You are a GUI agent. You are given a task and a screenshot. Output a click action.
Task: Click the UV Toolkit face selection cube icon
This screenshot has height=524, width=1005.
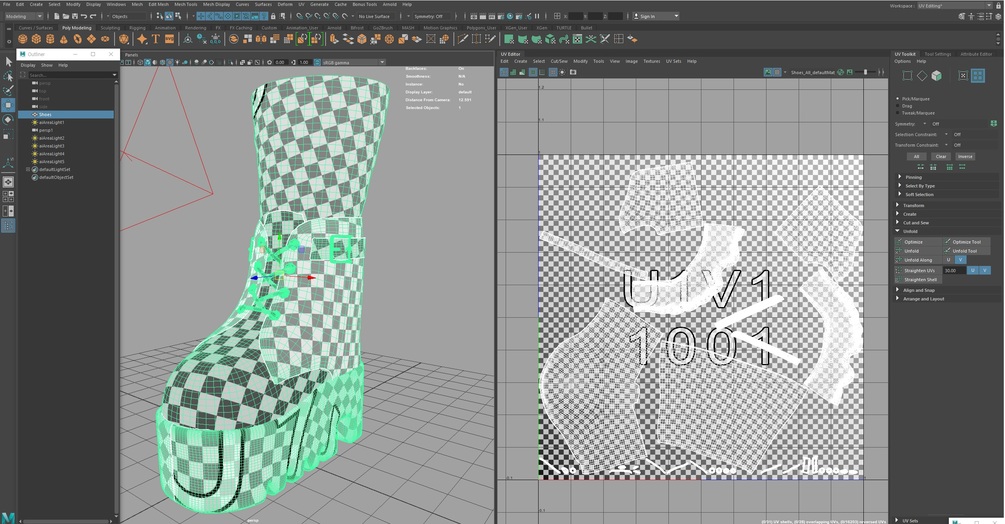pos(936,76)
